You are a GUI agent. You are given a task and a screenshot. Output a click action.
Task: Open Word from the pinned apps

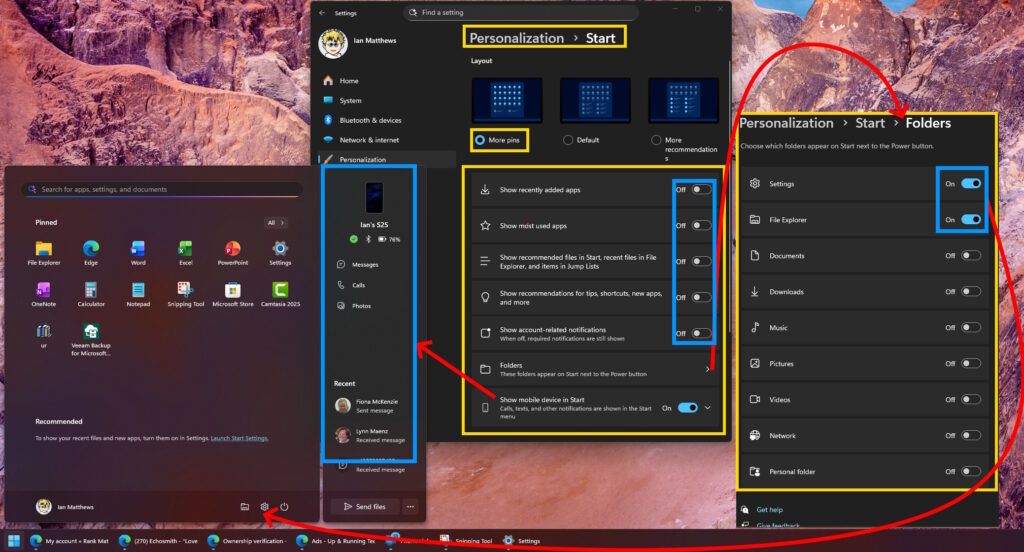138,253
